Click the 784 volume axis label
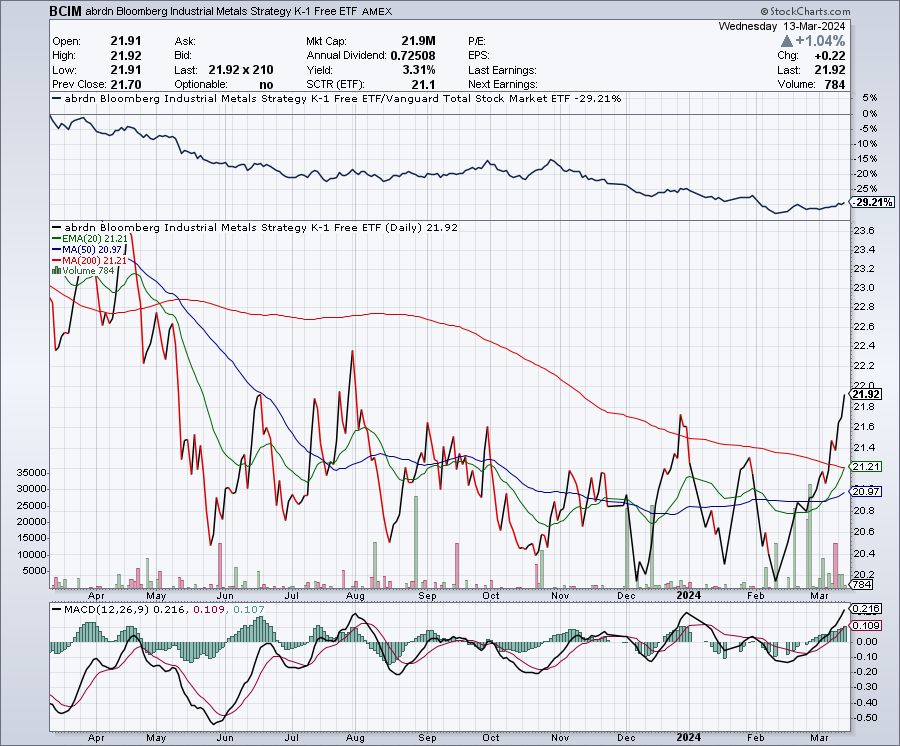This screenshot has height=746, width=900. click(x=862, y=584)
